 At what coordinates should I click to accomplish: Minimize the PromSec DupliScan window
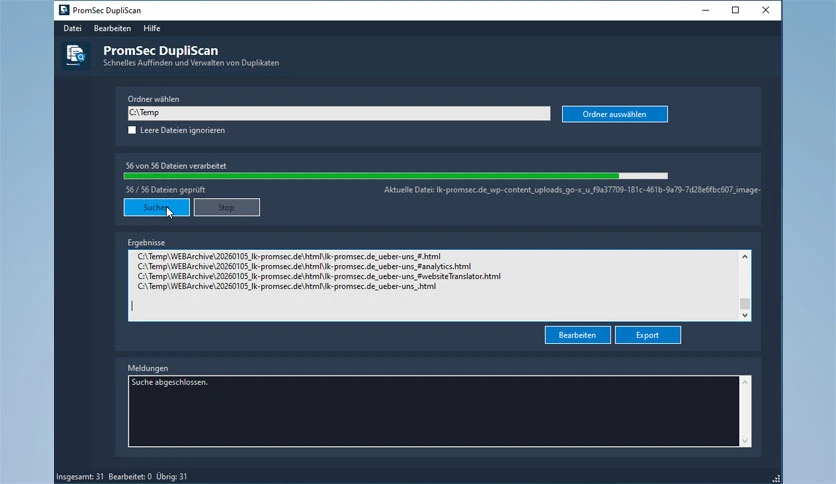705,10
